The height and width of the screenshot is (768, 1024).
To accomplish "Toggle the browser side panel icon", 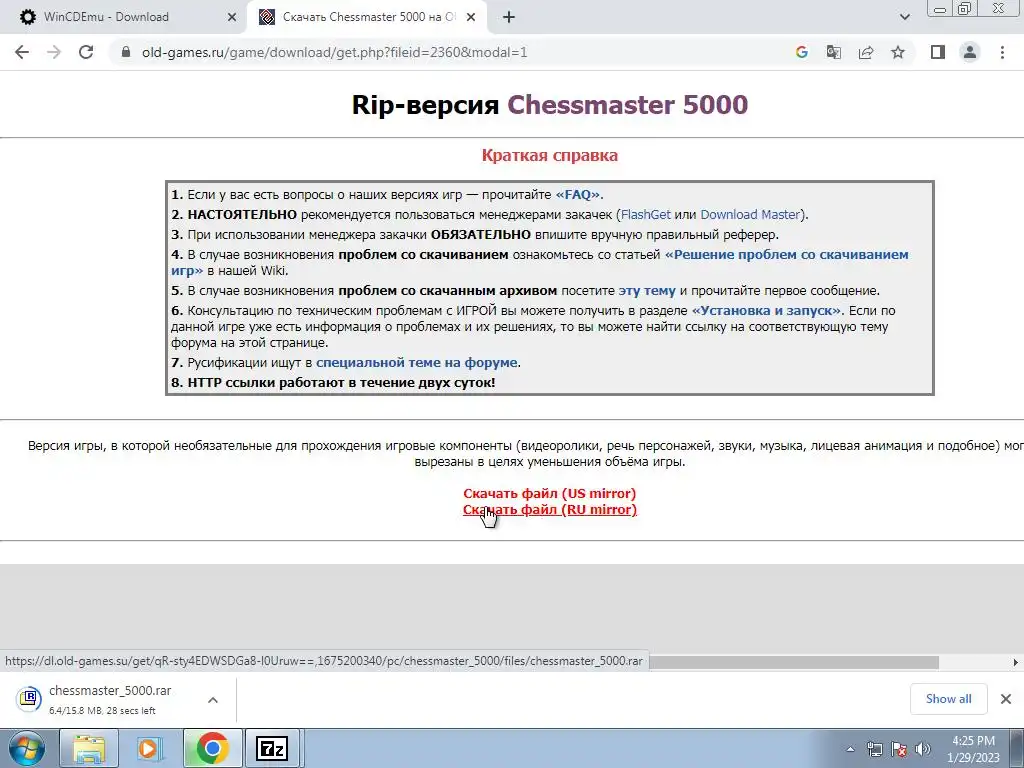I will (x=938, y=52).
